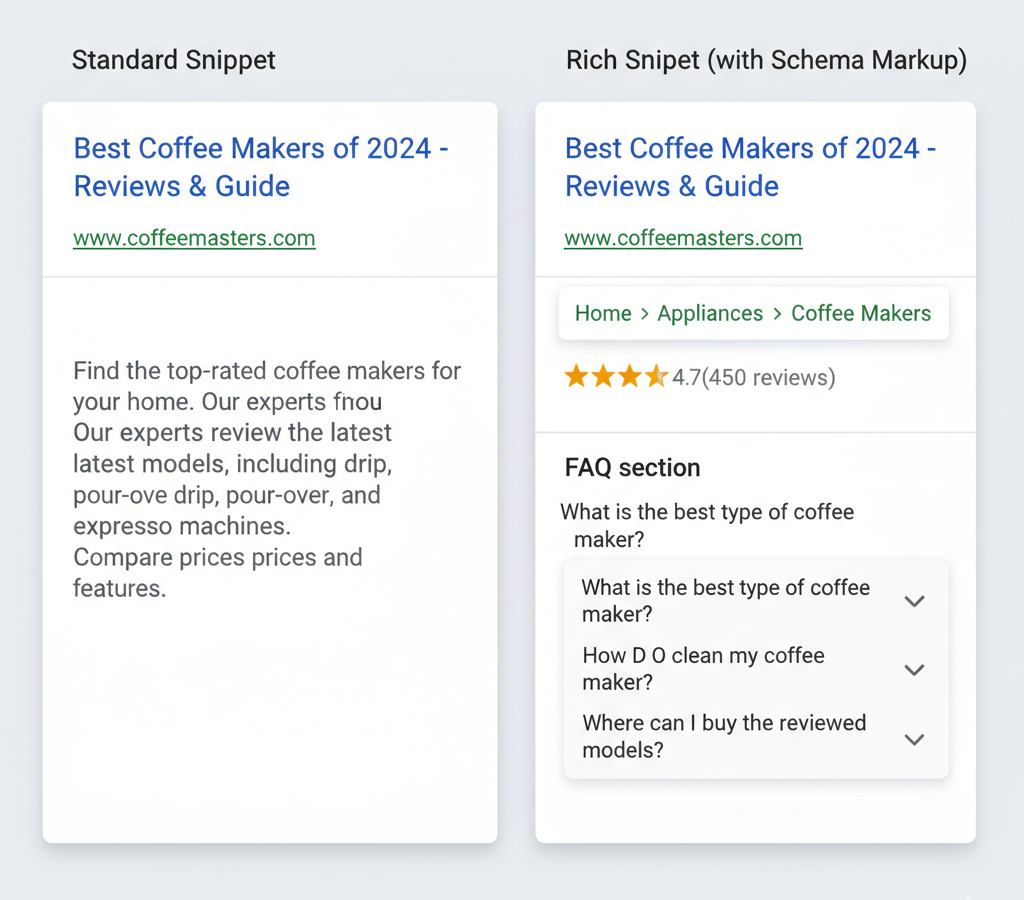The image size is (1024, 900).
Task: Click the 'FAQ section' heading
Action: (x=632, y=468)
